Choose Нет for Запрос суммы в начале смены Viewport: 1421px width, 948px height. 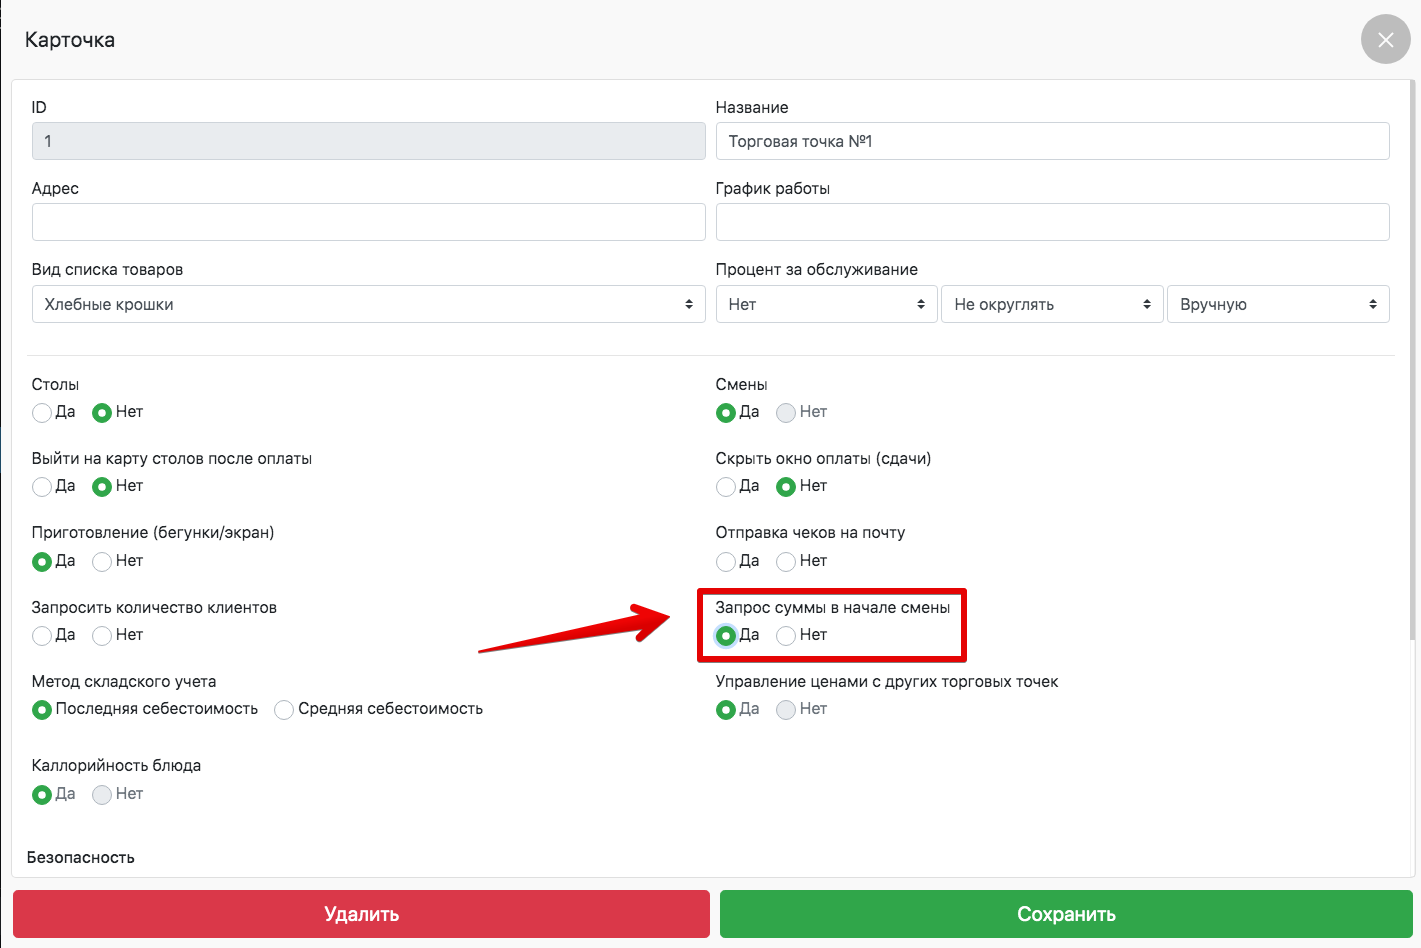click(786, 636)
